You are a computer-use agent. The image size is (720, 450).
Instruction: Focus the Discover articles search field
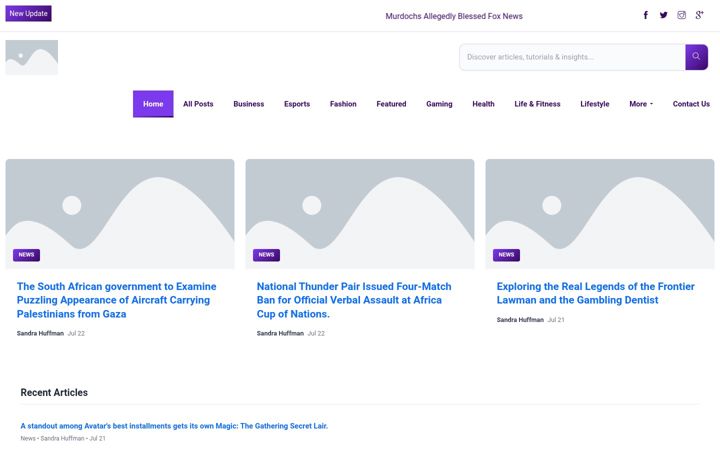point(572,57)
